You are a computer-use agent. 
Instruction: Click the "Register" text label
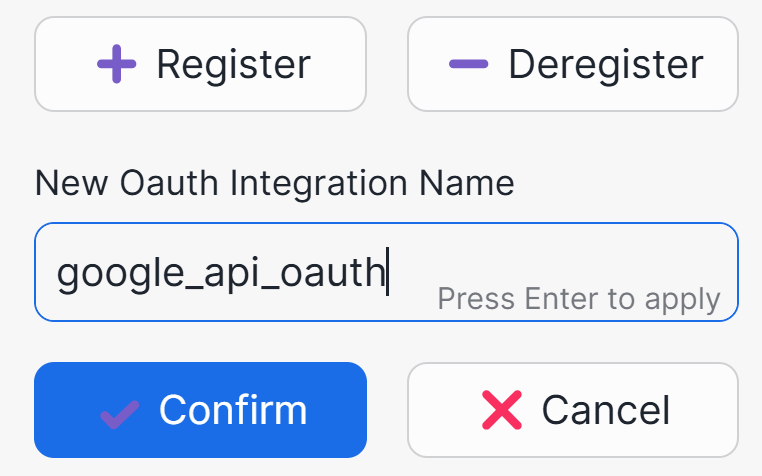233,65
